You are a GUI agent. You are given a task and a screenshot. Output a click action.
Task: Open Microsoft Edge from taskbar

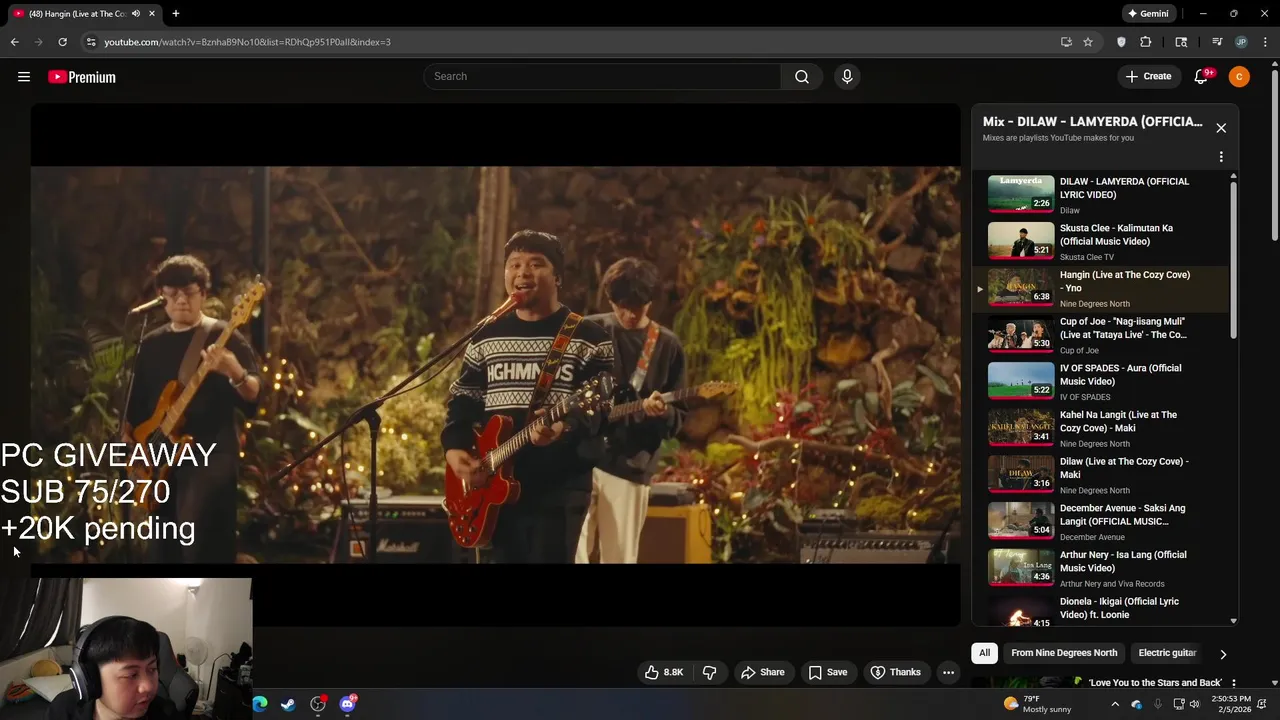(260, 704)
